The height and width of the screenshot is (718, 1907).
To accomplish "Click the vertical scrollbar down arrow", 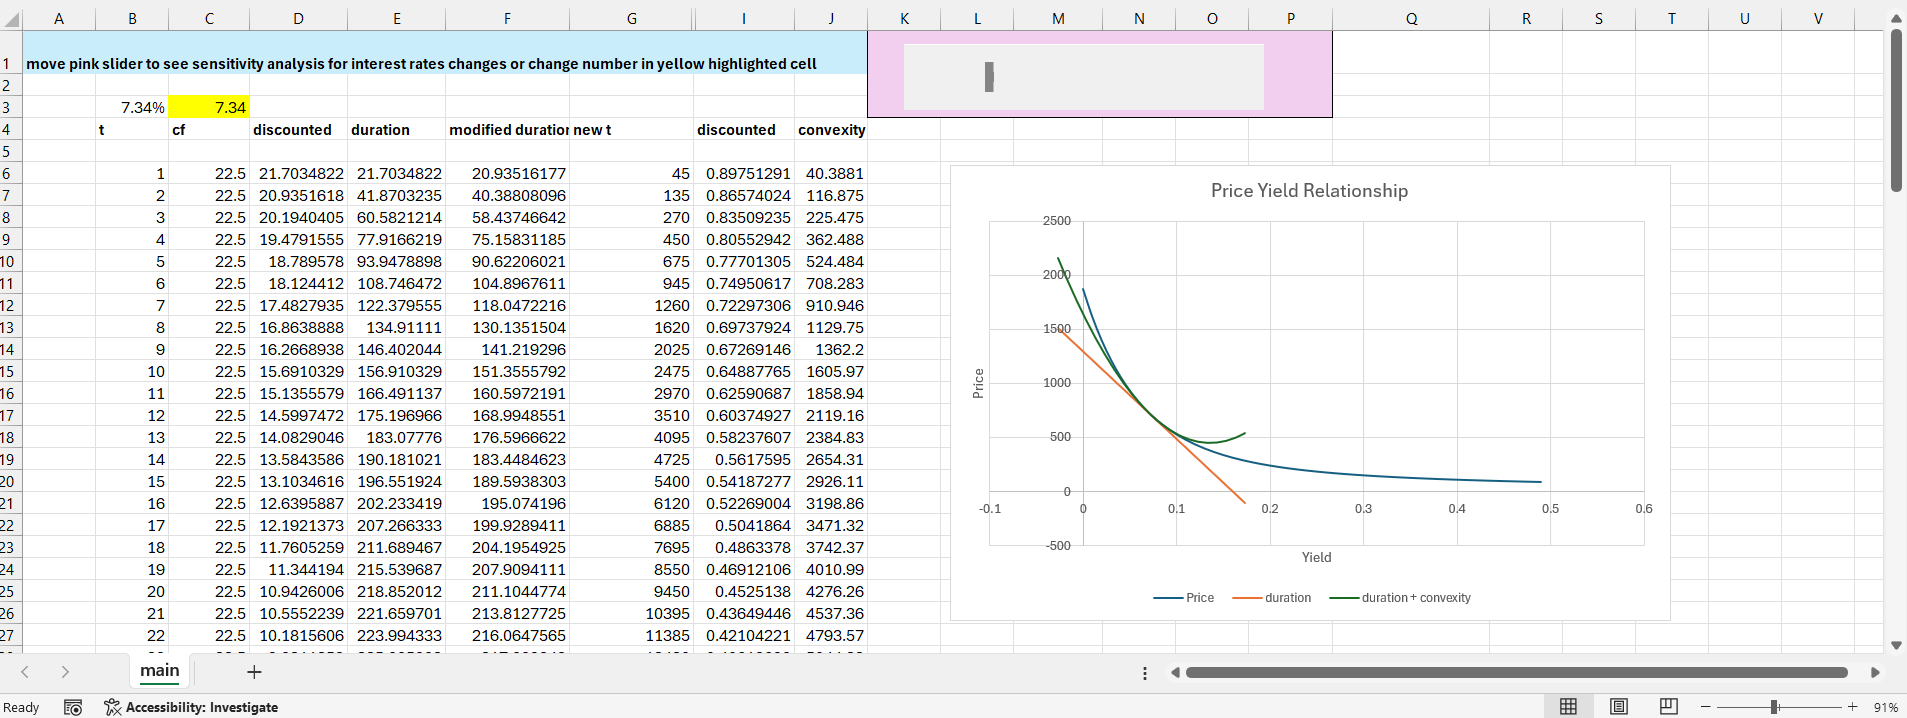I will pos(1896,646).
